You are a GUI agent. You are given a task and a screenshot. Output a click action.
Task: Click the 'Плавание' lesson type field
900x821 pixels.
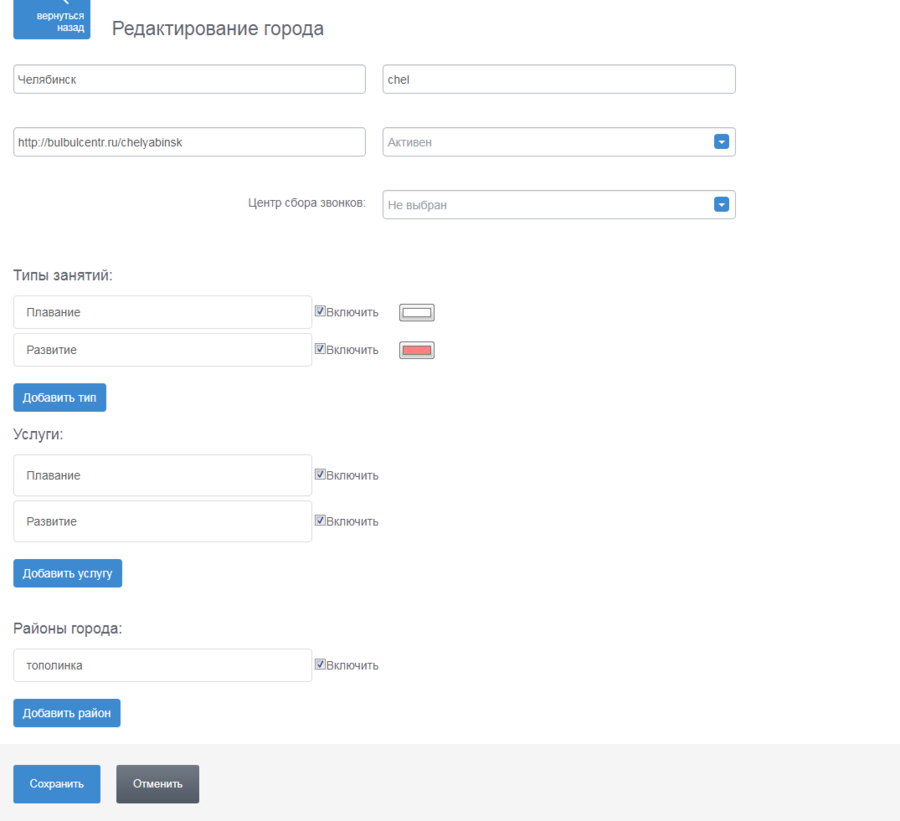162,312
